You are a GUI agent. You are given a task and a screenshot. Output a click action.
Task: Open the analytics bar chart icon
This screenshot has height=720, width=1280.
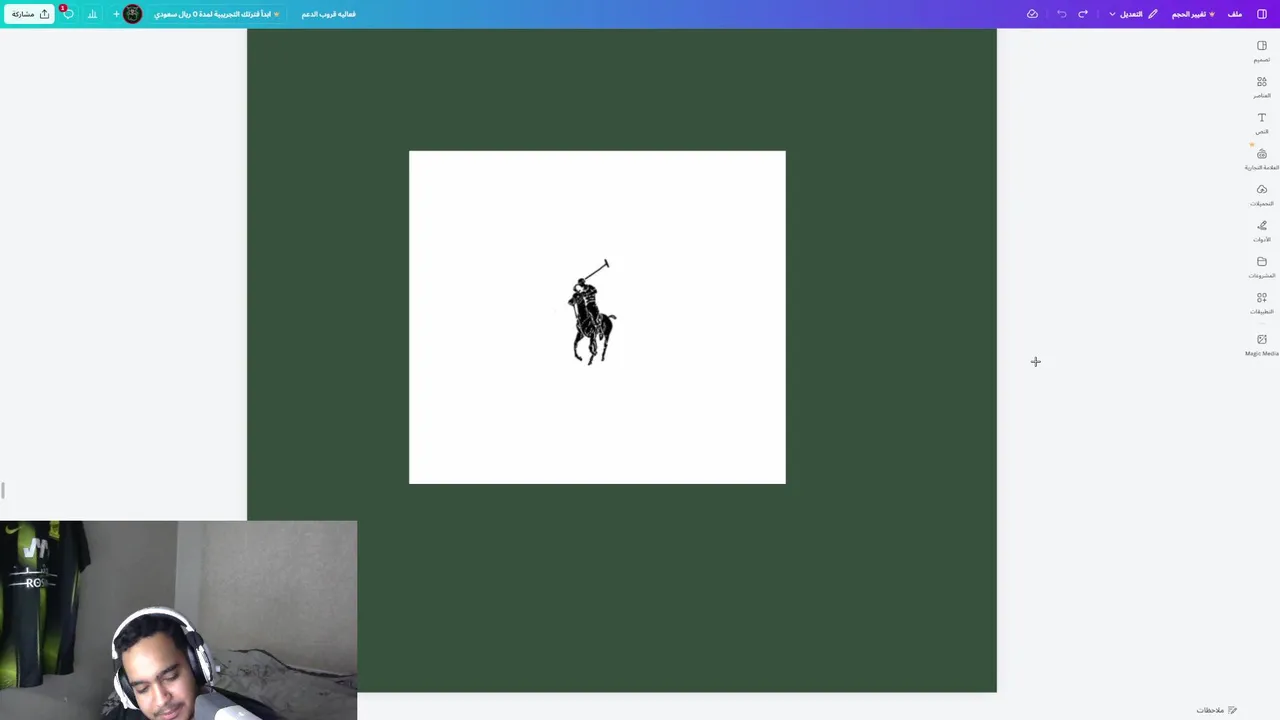pos(92,14)
